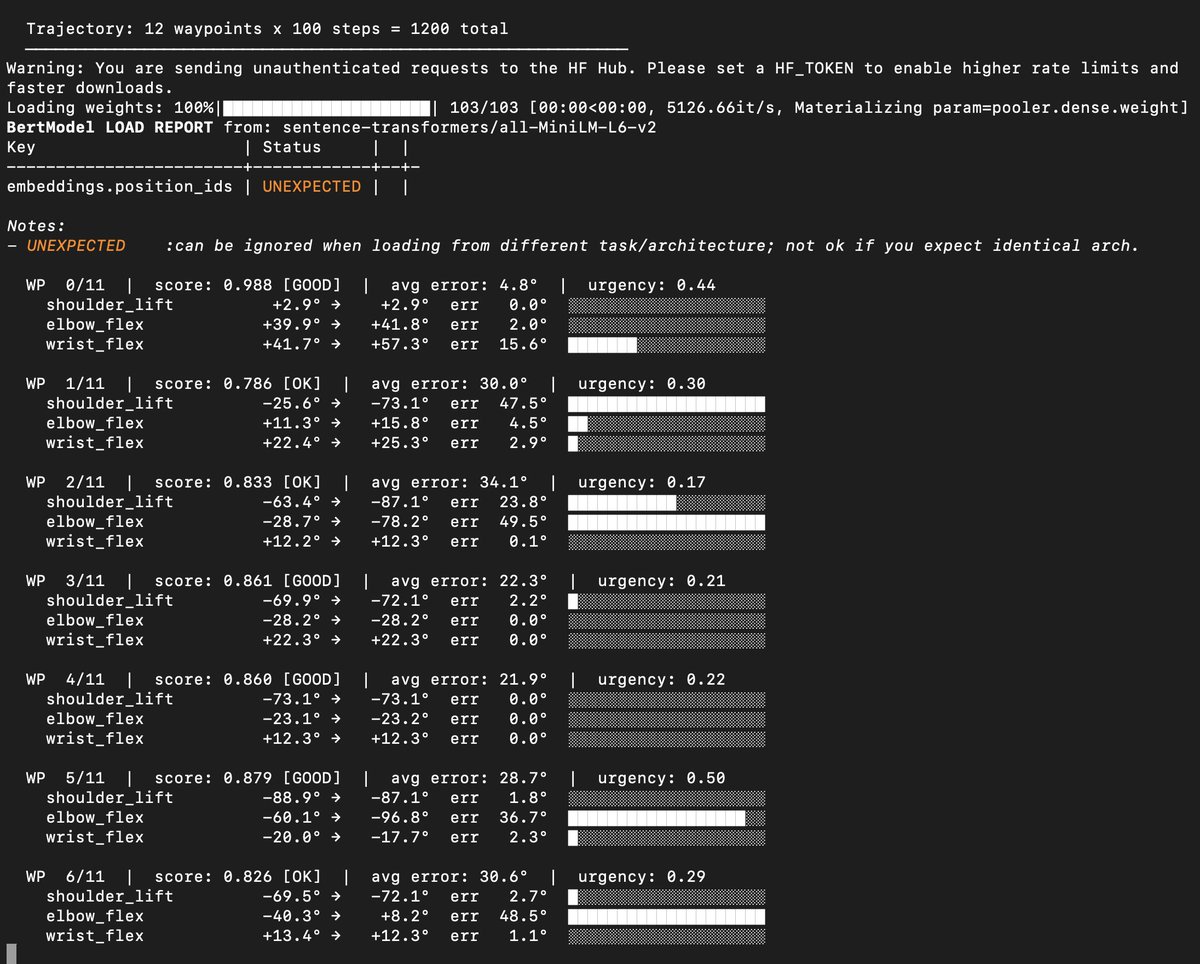The image size is (1200, 964).
Task: Click the '+8.2°' elbow_flex target angle
Action: click(x=405, y=916)
